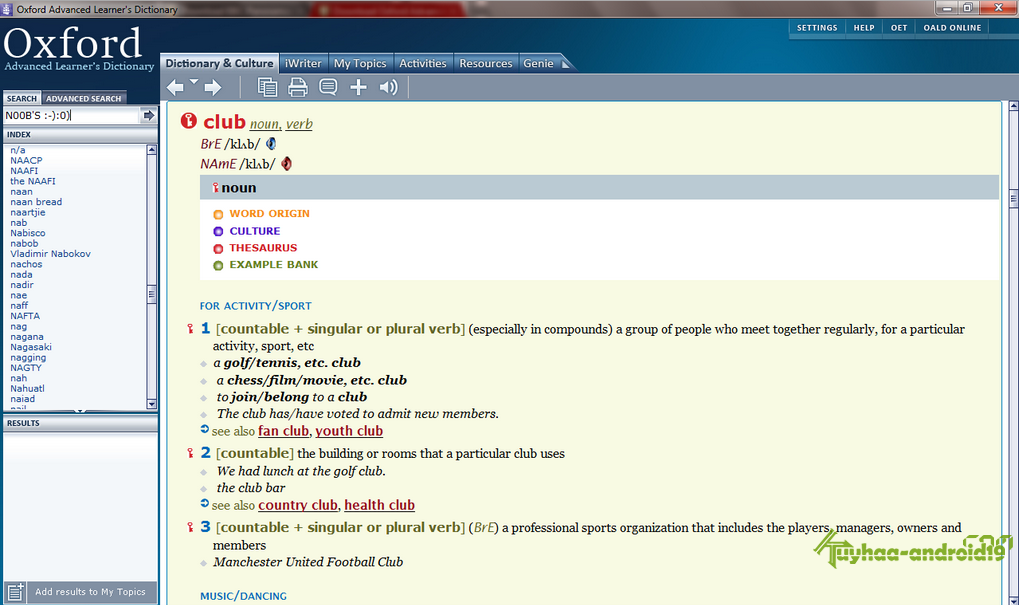Click the index list scroll down arrow
This screenshot has height=605, width=1019.
(x=151, y=404)
